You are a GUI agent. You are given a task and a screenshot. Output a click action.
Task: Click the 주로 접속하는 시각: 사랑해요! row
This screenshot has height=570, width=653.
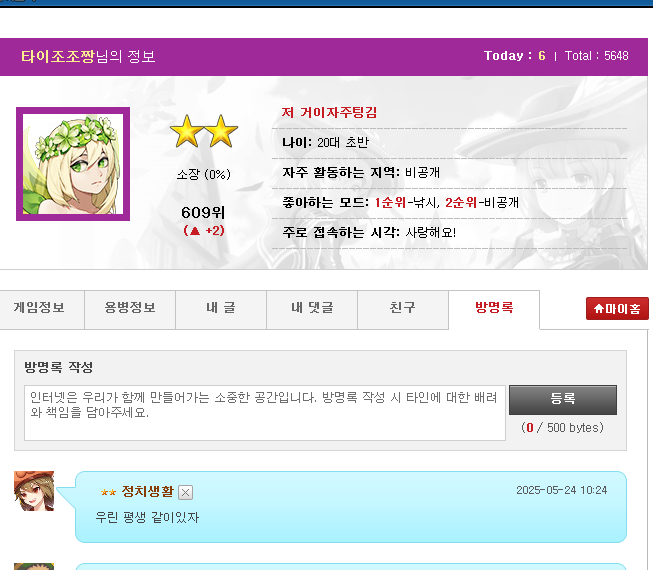tap(449, 233)
